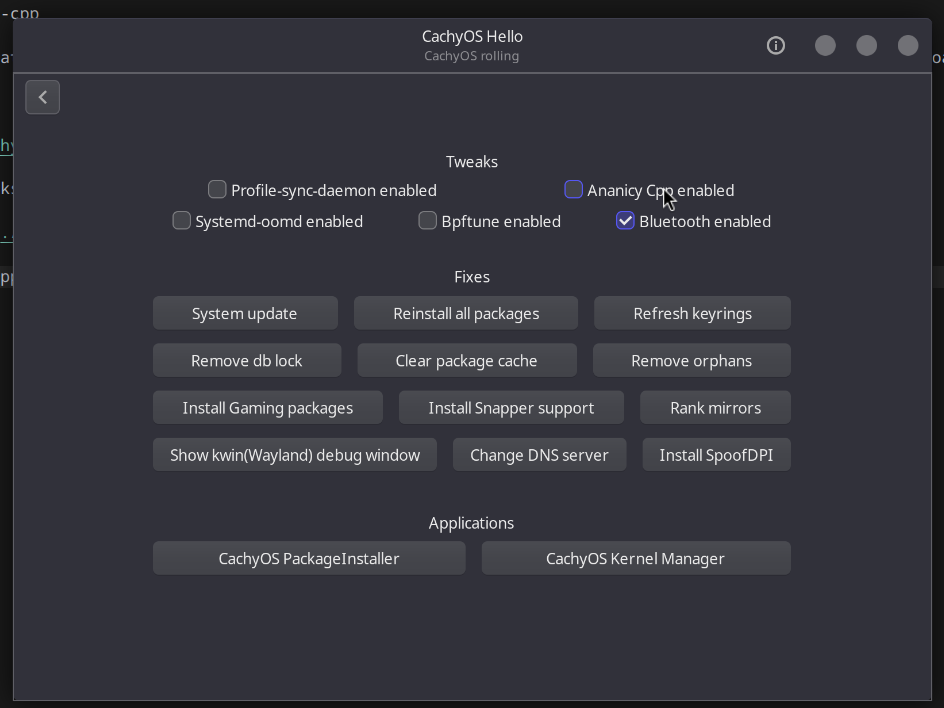Click Reinstall all packages
The width and height of the screenshot is (944, 708).
[466, 313]
